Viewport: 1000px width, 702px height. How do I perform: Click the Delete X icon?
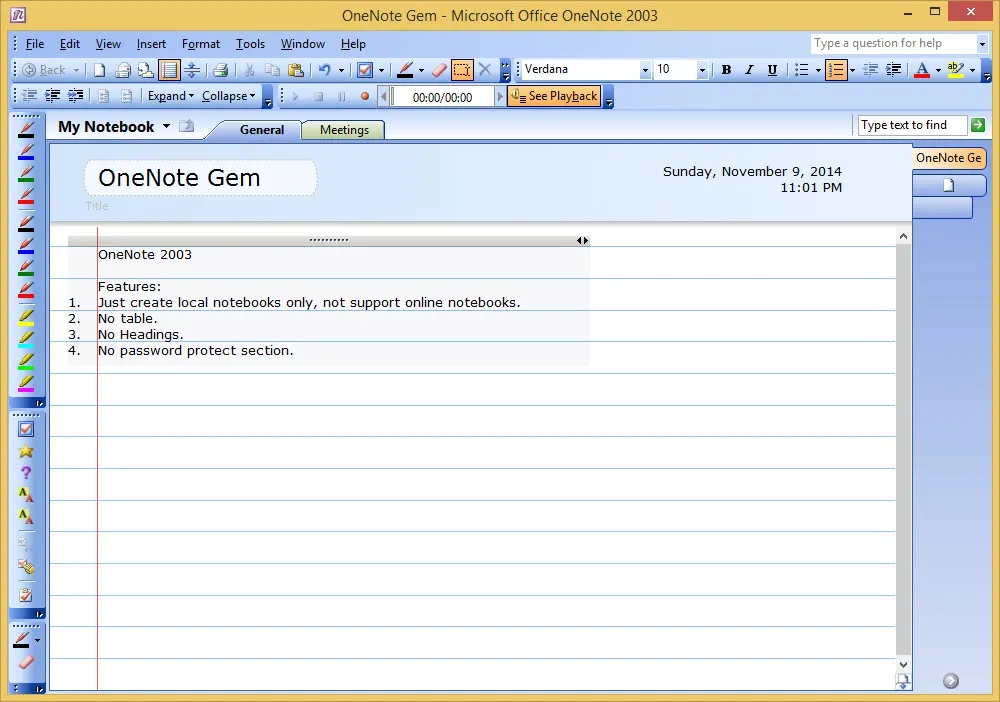(x=485, y=69)
